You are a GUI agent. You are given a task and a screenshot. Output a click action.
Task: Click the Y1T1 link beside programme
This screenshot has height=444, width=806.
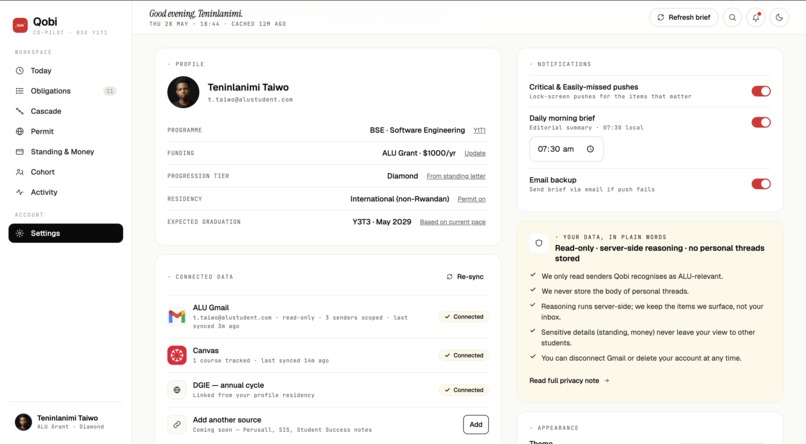479,131
